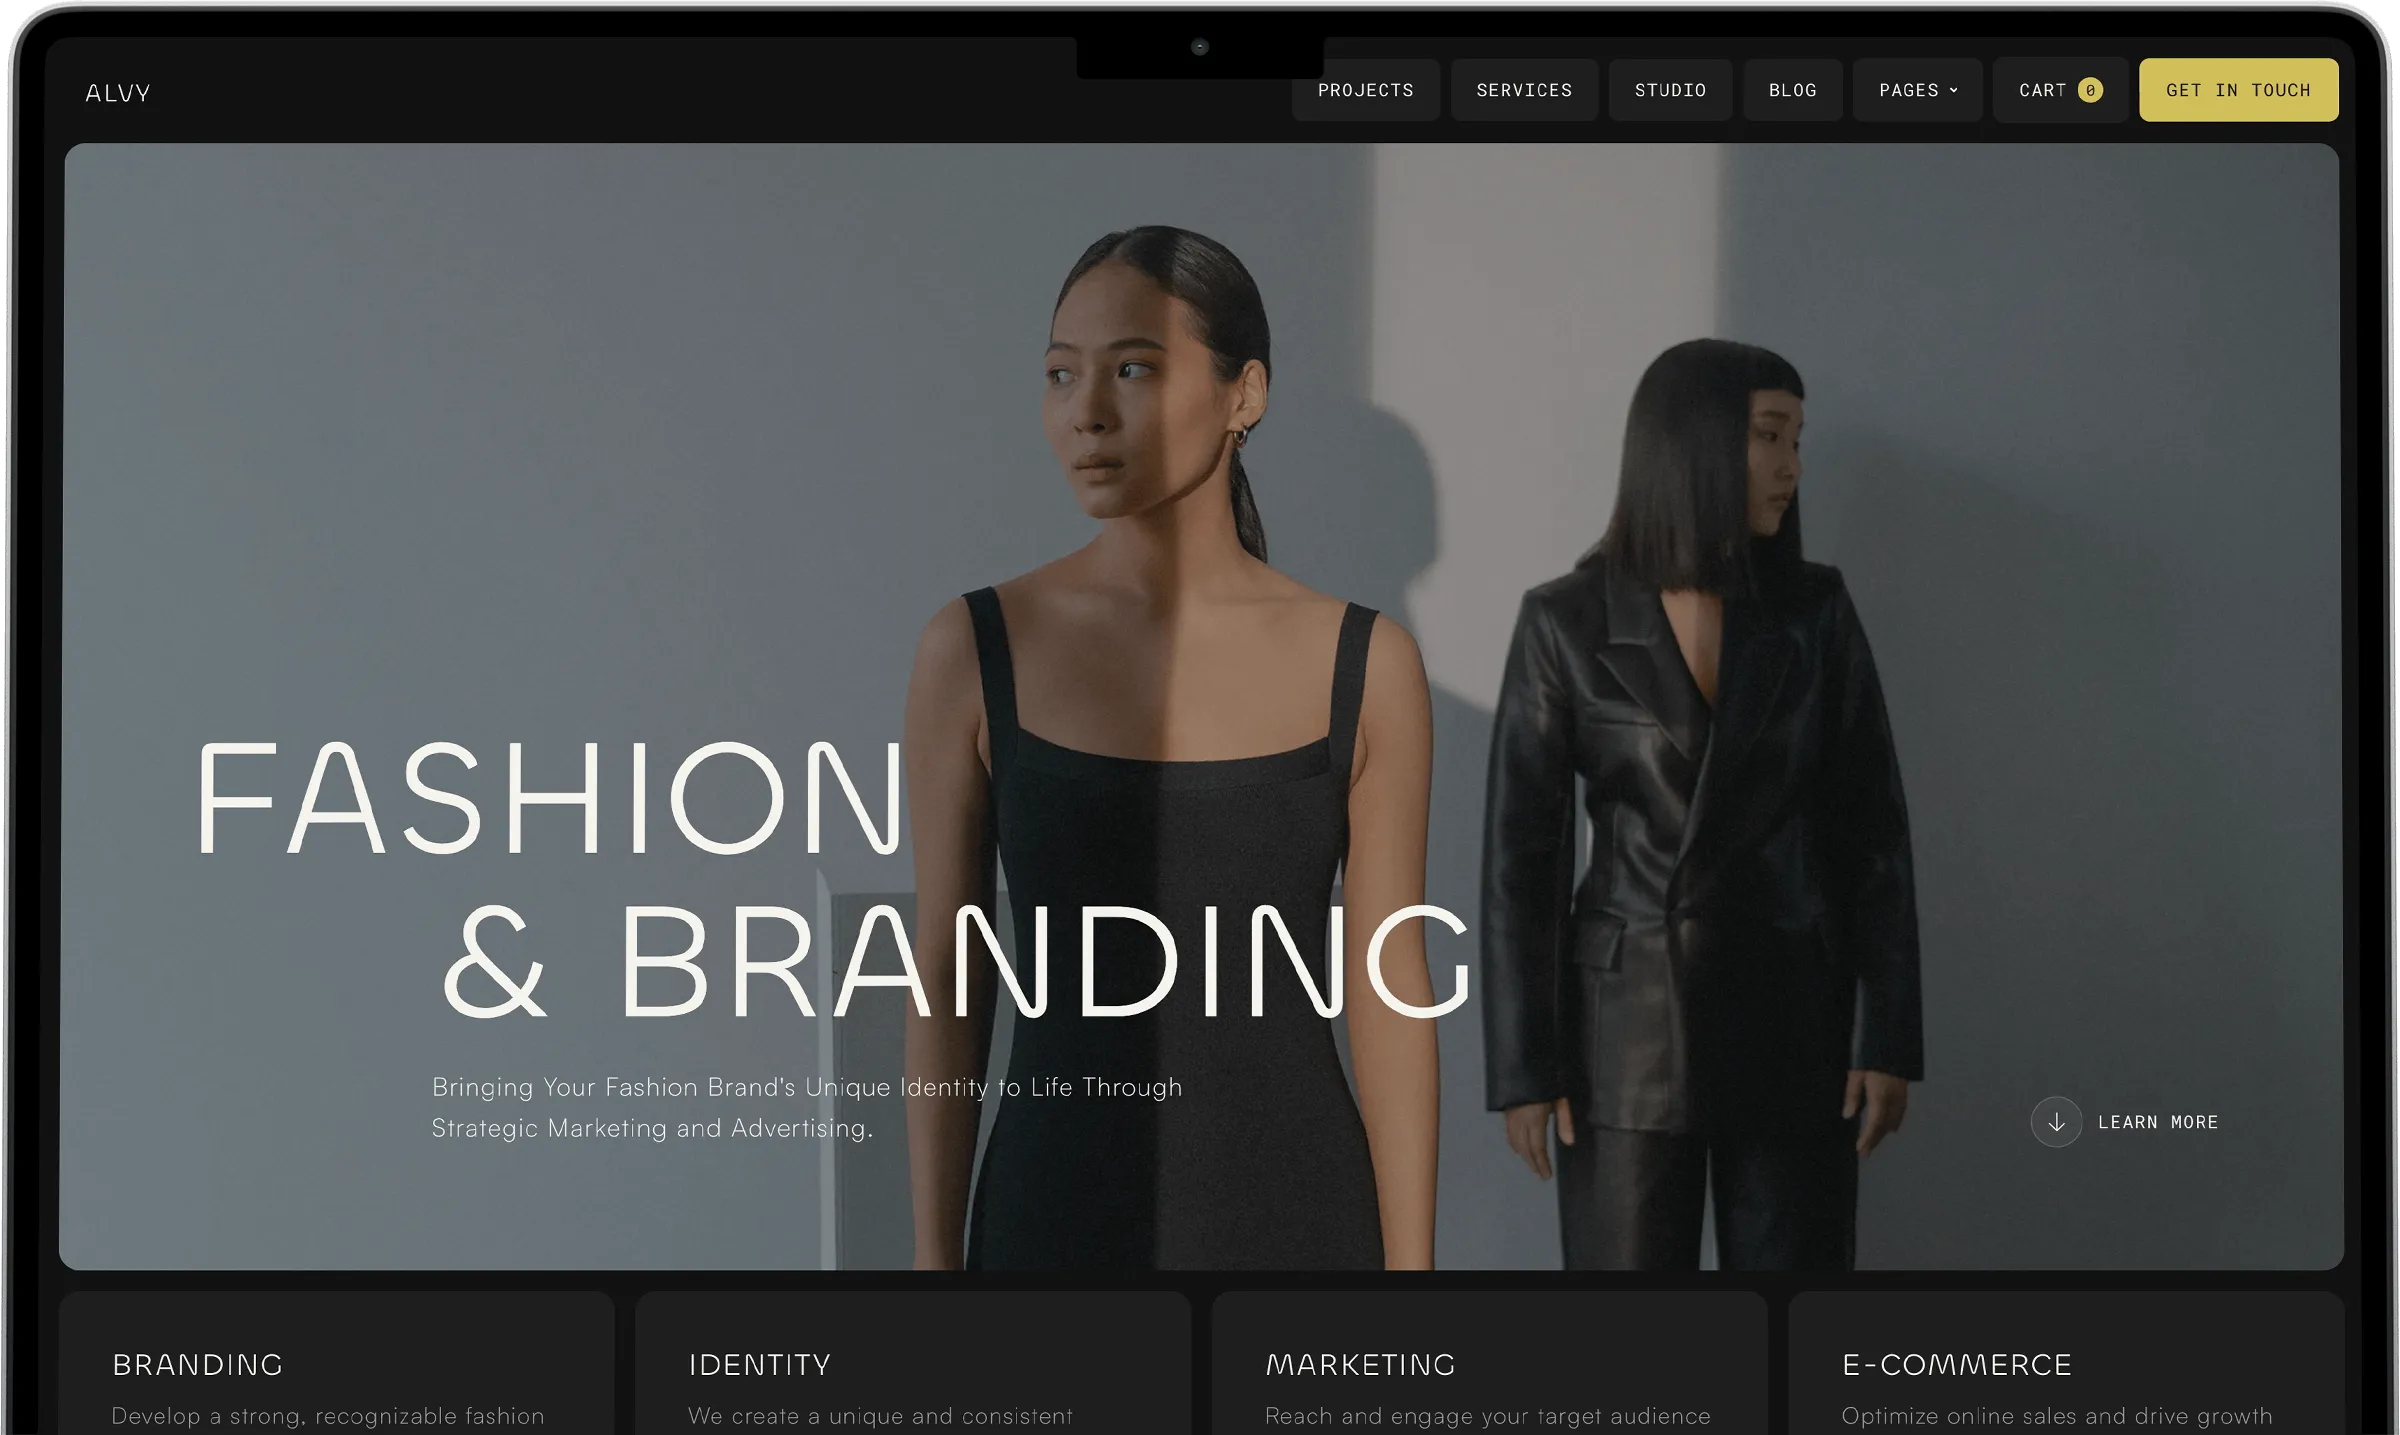
Task: View the Cart
Action: [x=2060, y=90]
